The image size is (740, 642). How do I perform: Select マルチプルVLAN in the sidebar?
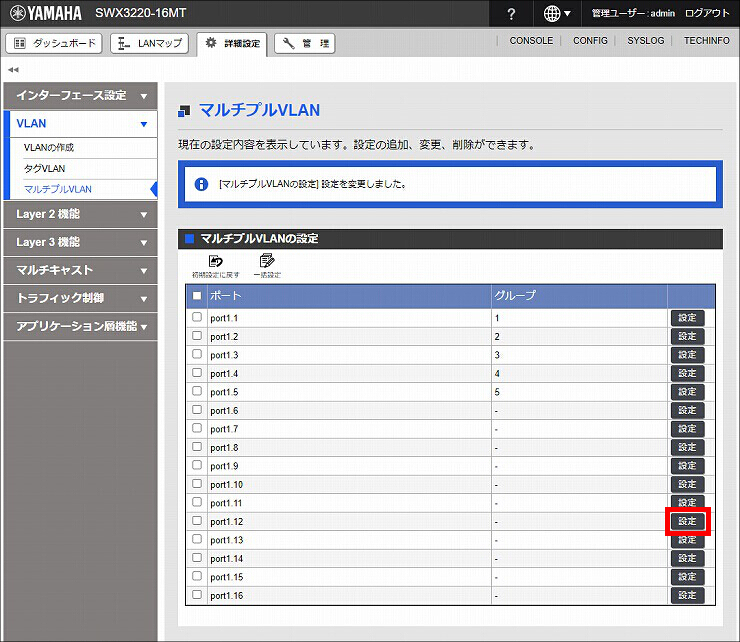(x=58, y=189)
